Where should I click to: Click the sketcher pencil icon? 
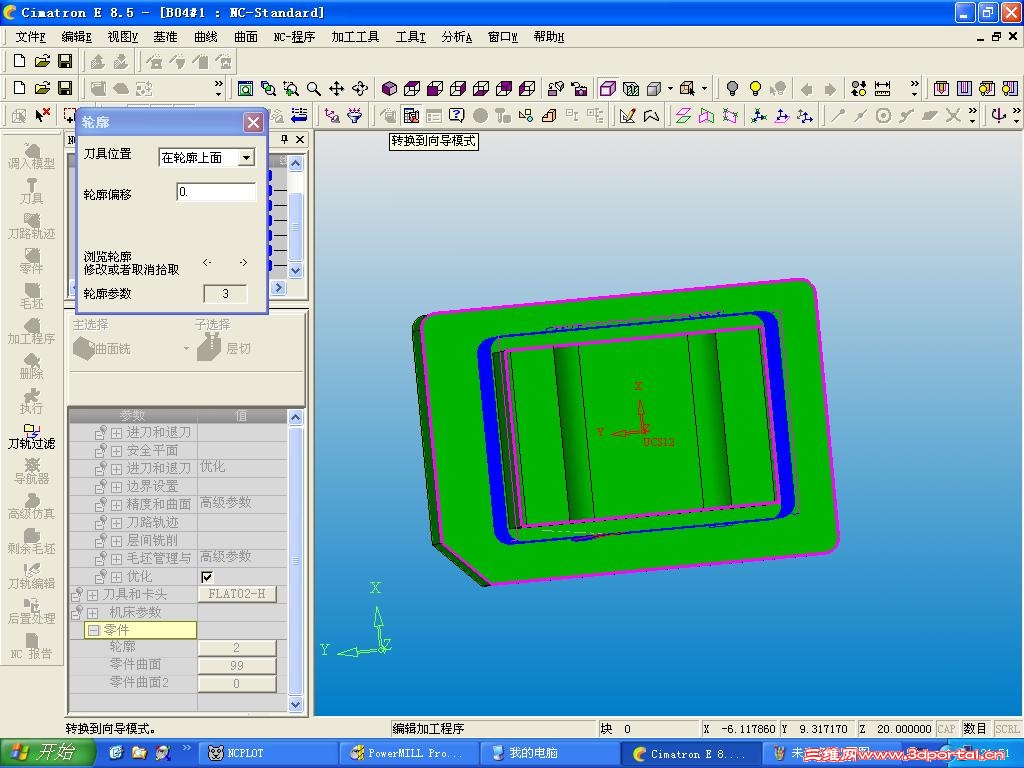tap(627, 116)
